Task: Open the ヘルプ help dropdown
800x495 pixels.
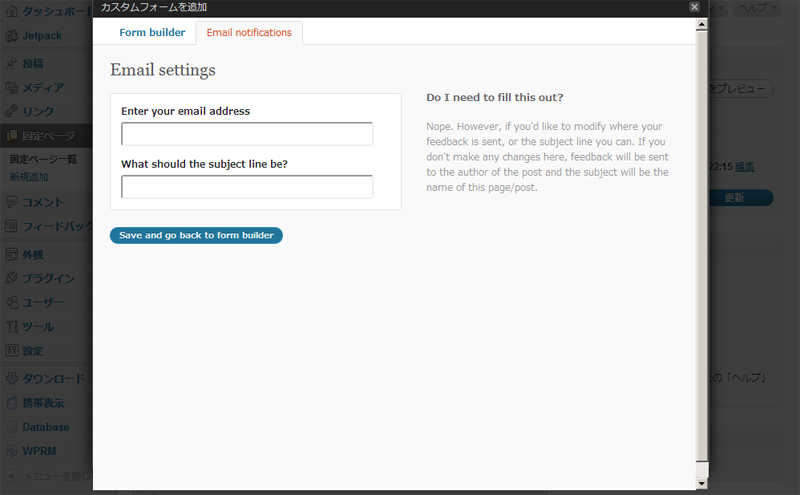Action: pos(757,8)
